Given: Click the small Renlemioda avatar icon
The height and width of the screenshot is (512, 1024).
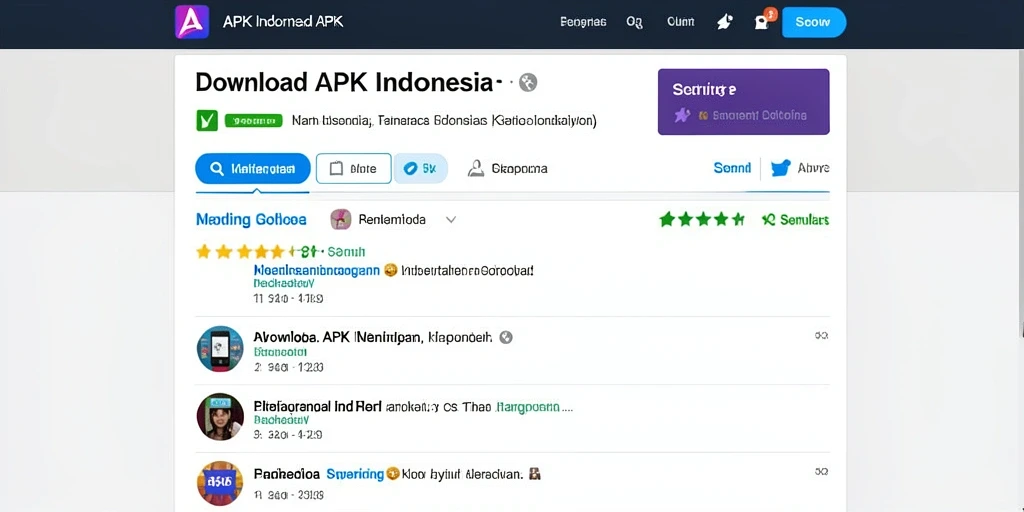Looking at the screenshot, I should tap(341, 219).
